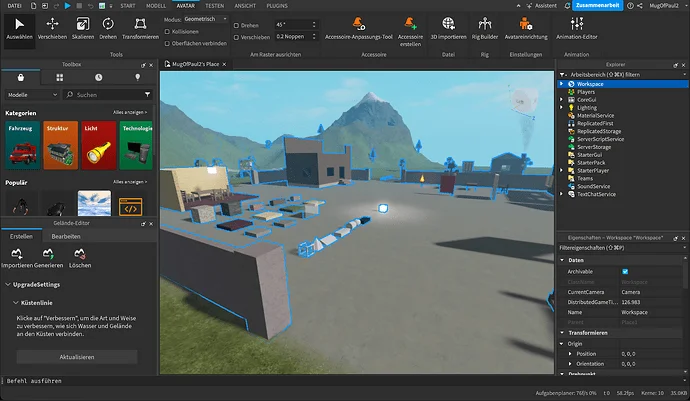The height and width of the screenshot is (401, 690).
Task: Collapse the Transformieren properties section
Action: pos(562,333)
